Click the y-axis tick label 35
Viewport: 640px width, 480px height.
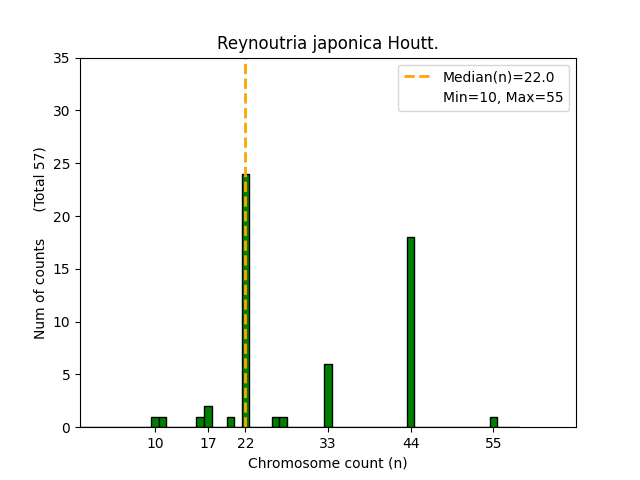pos(63,58)
